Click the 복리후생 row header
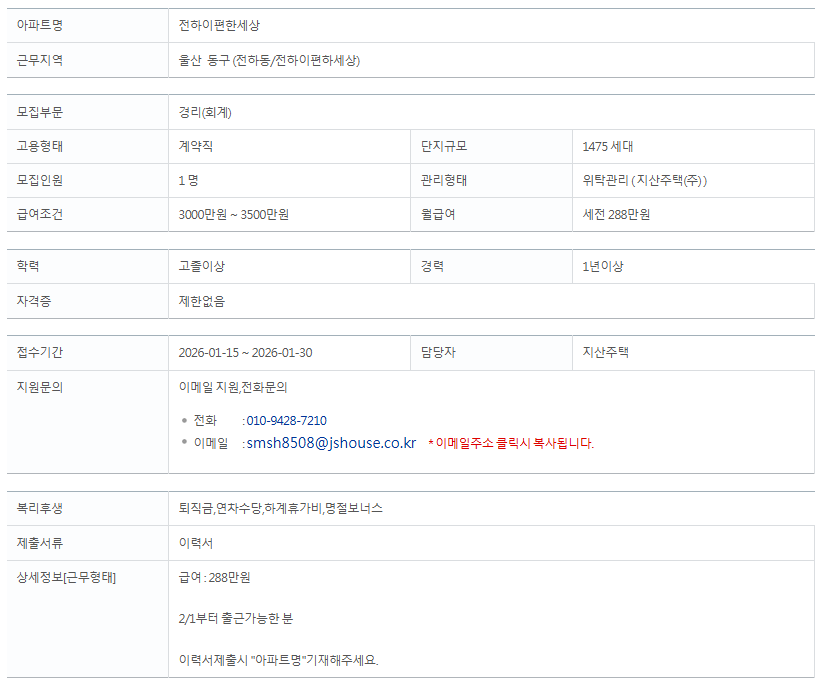 point(39,508)
